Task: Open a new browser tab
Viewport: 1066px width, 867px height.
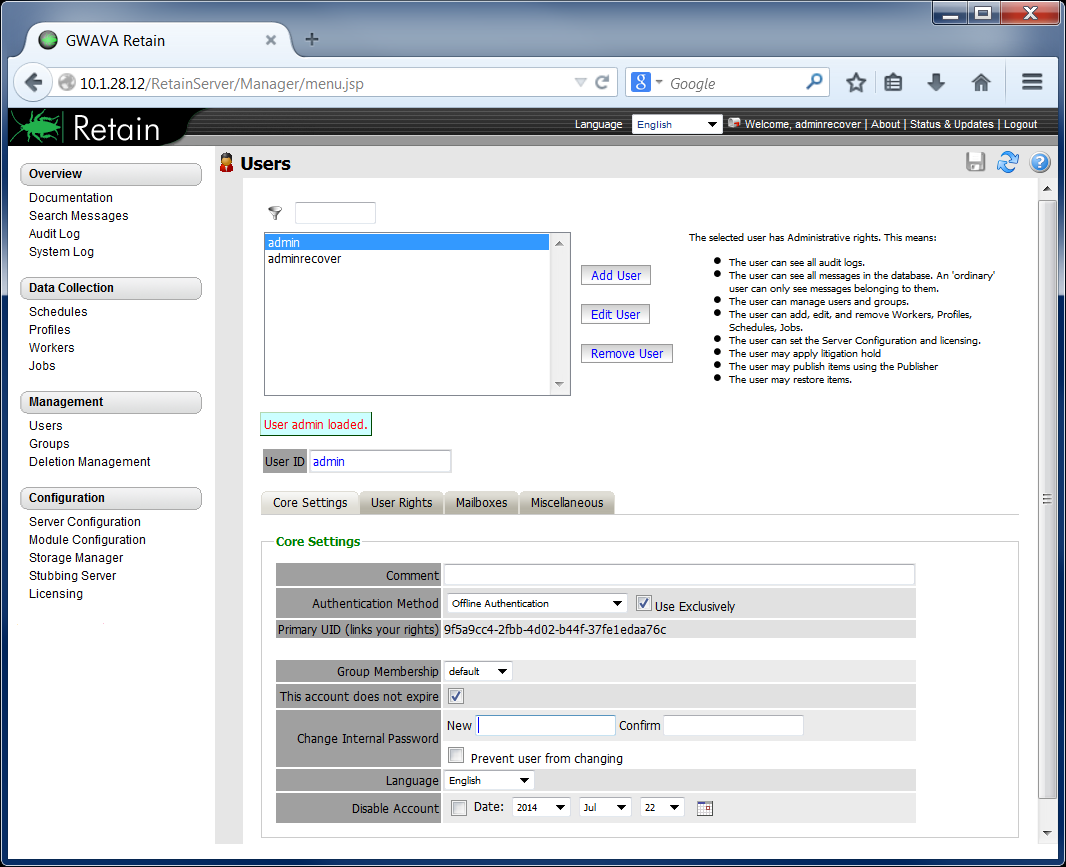Action: [311, 39]
